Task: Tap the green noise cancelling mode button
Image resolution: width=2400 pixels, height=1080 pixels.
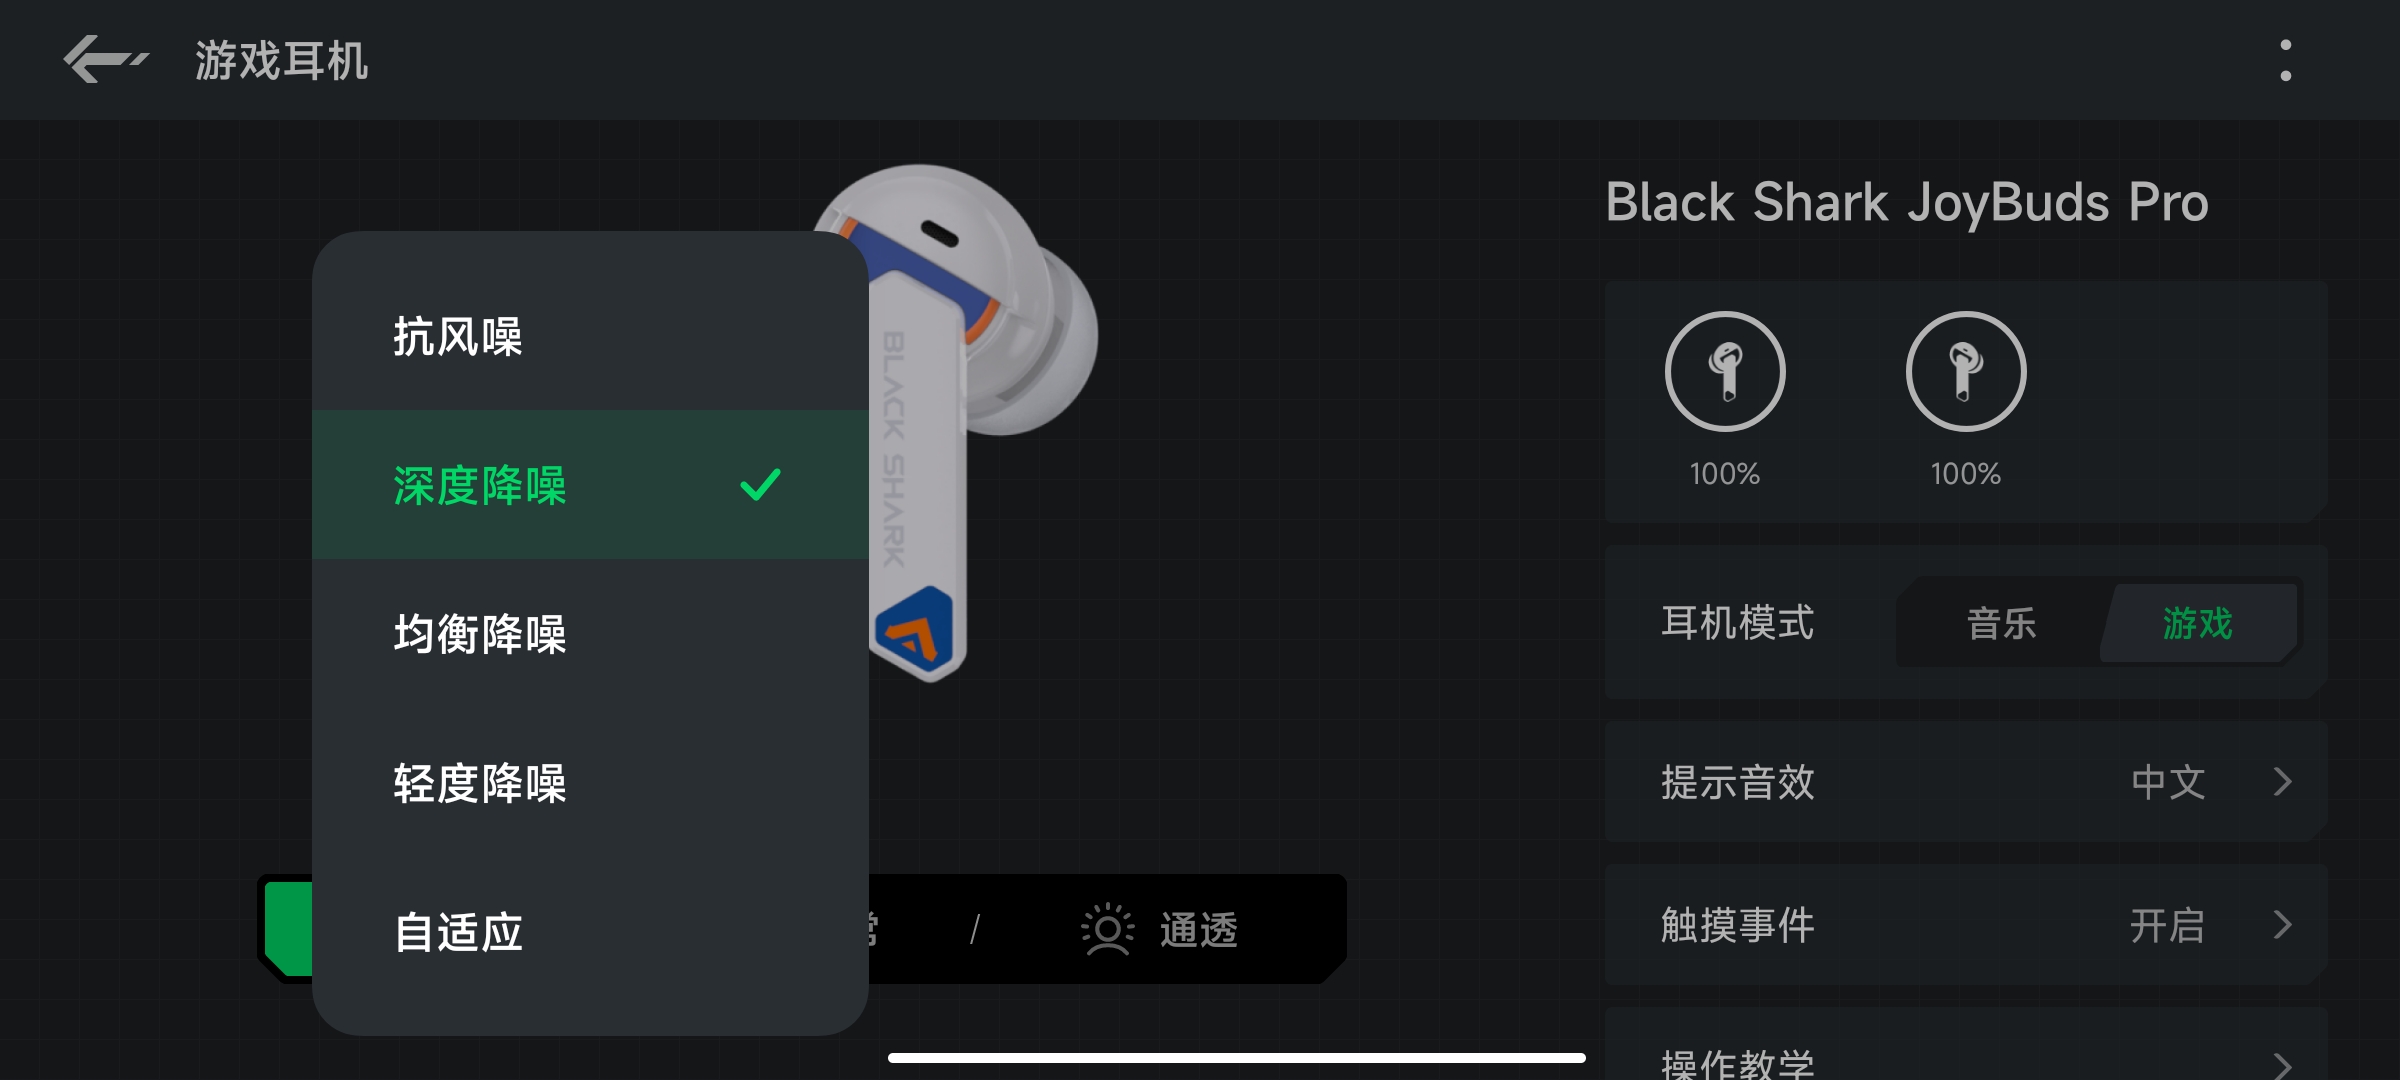Action: point(288,930)
